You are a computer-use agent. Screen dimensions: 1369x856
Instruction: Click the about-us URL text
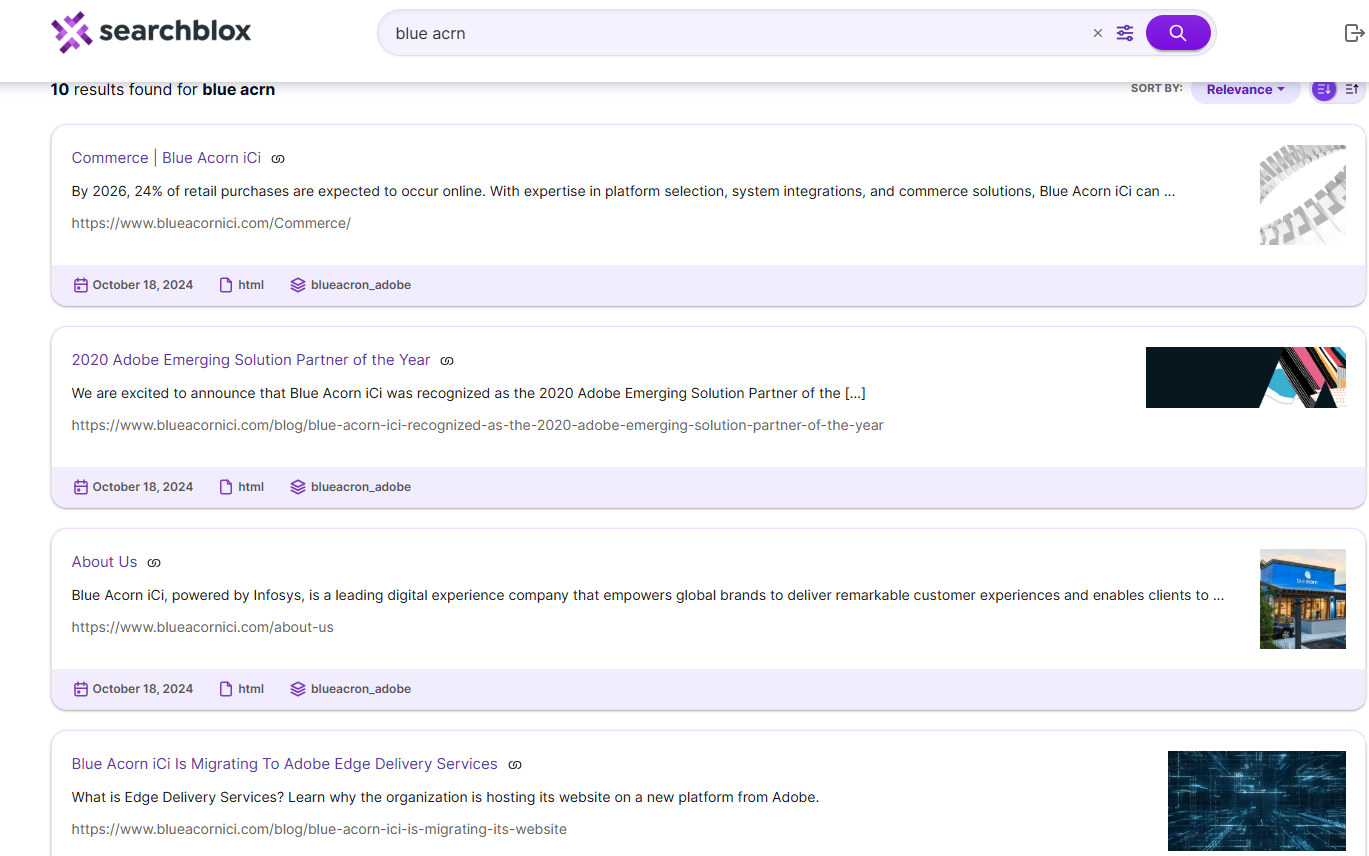202,627
